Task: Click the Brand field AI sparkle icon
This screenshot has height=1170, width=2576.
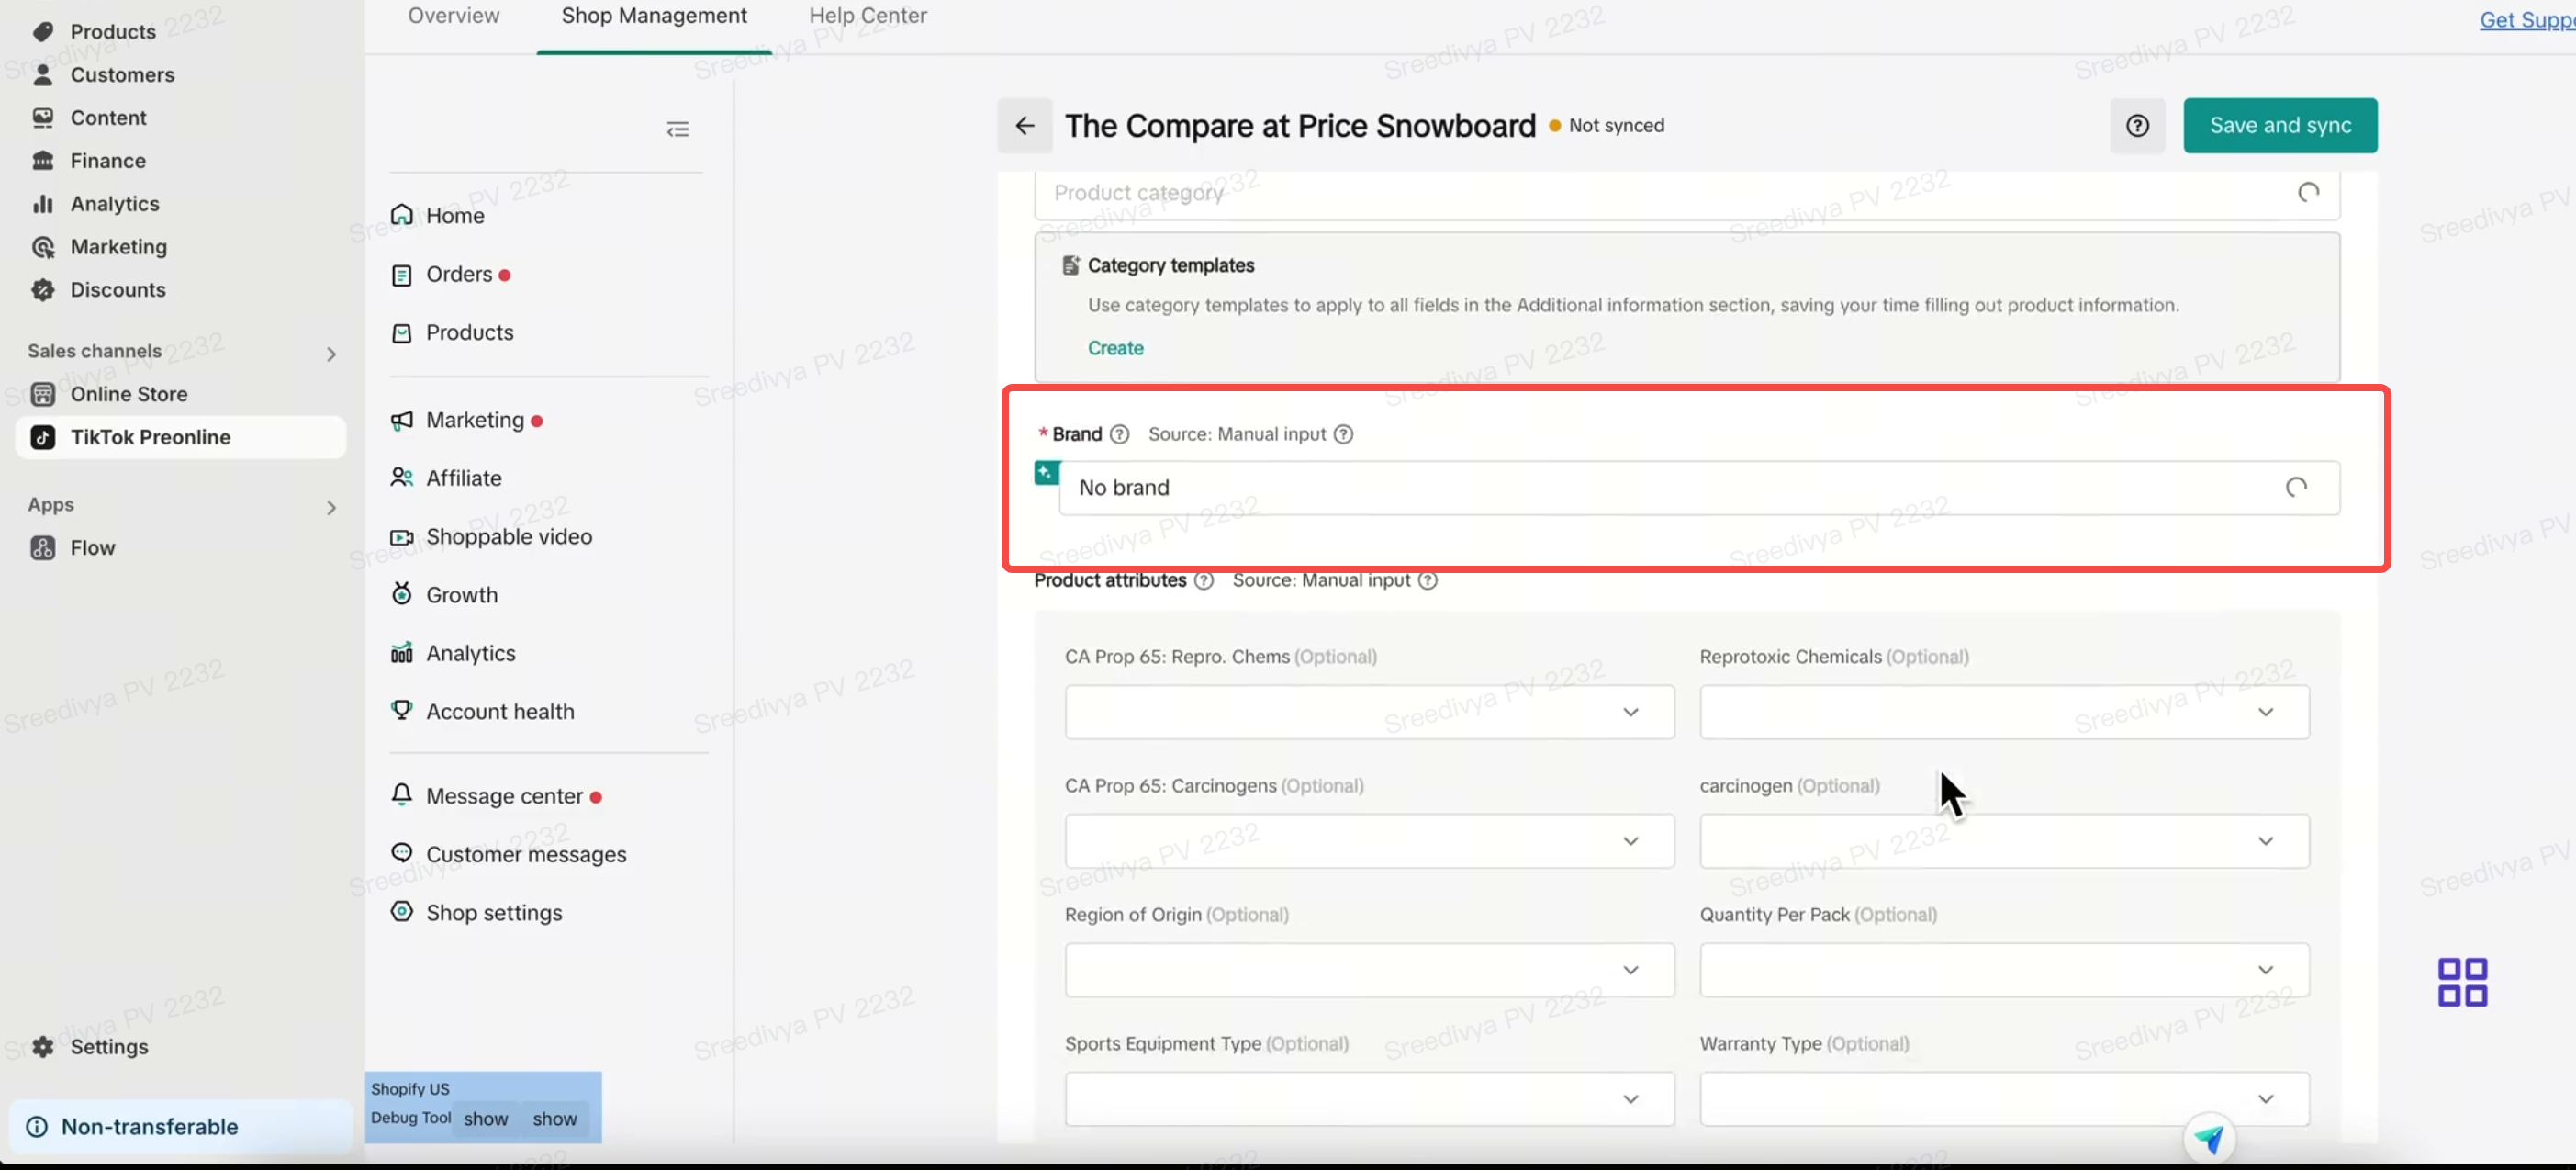Action: point(1046,472)
